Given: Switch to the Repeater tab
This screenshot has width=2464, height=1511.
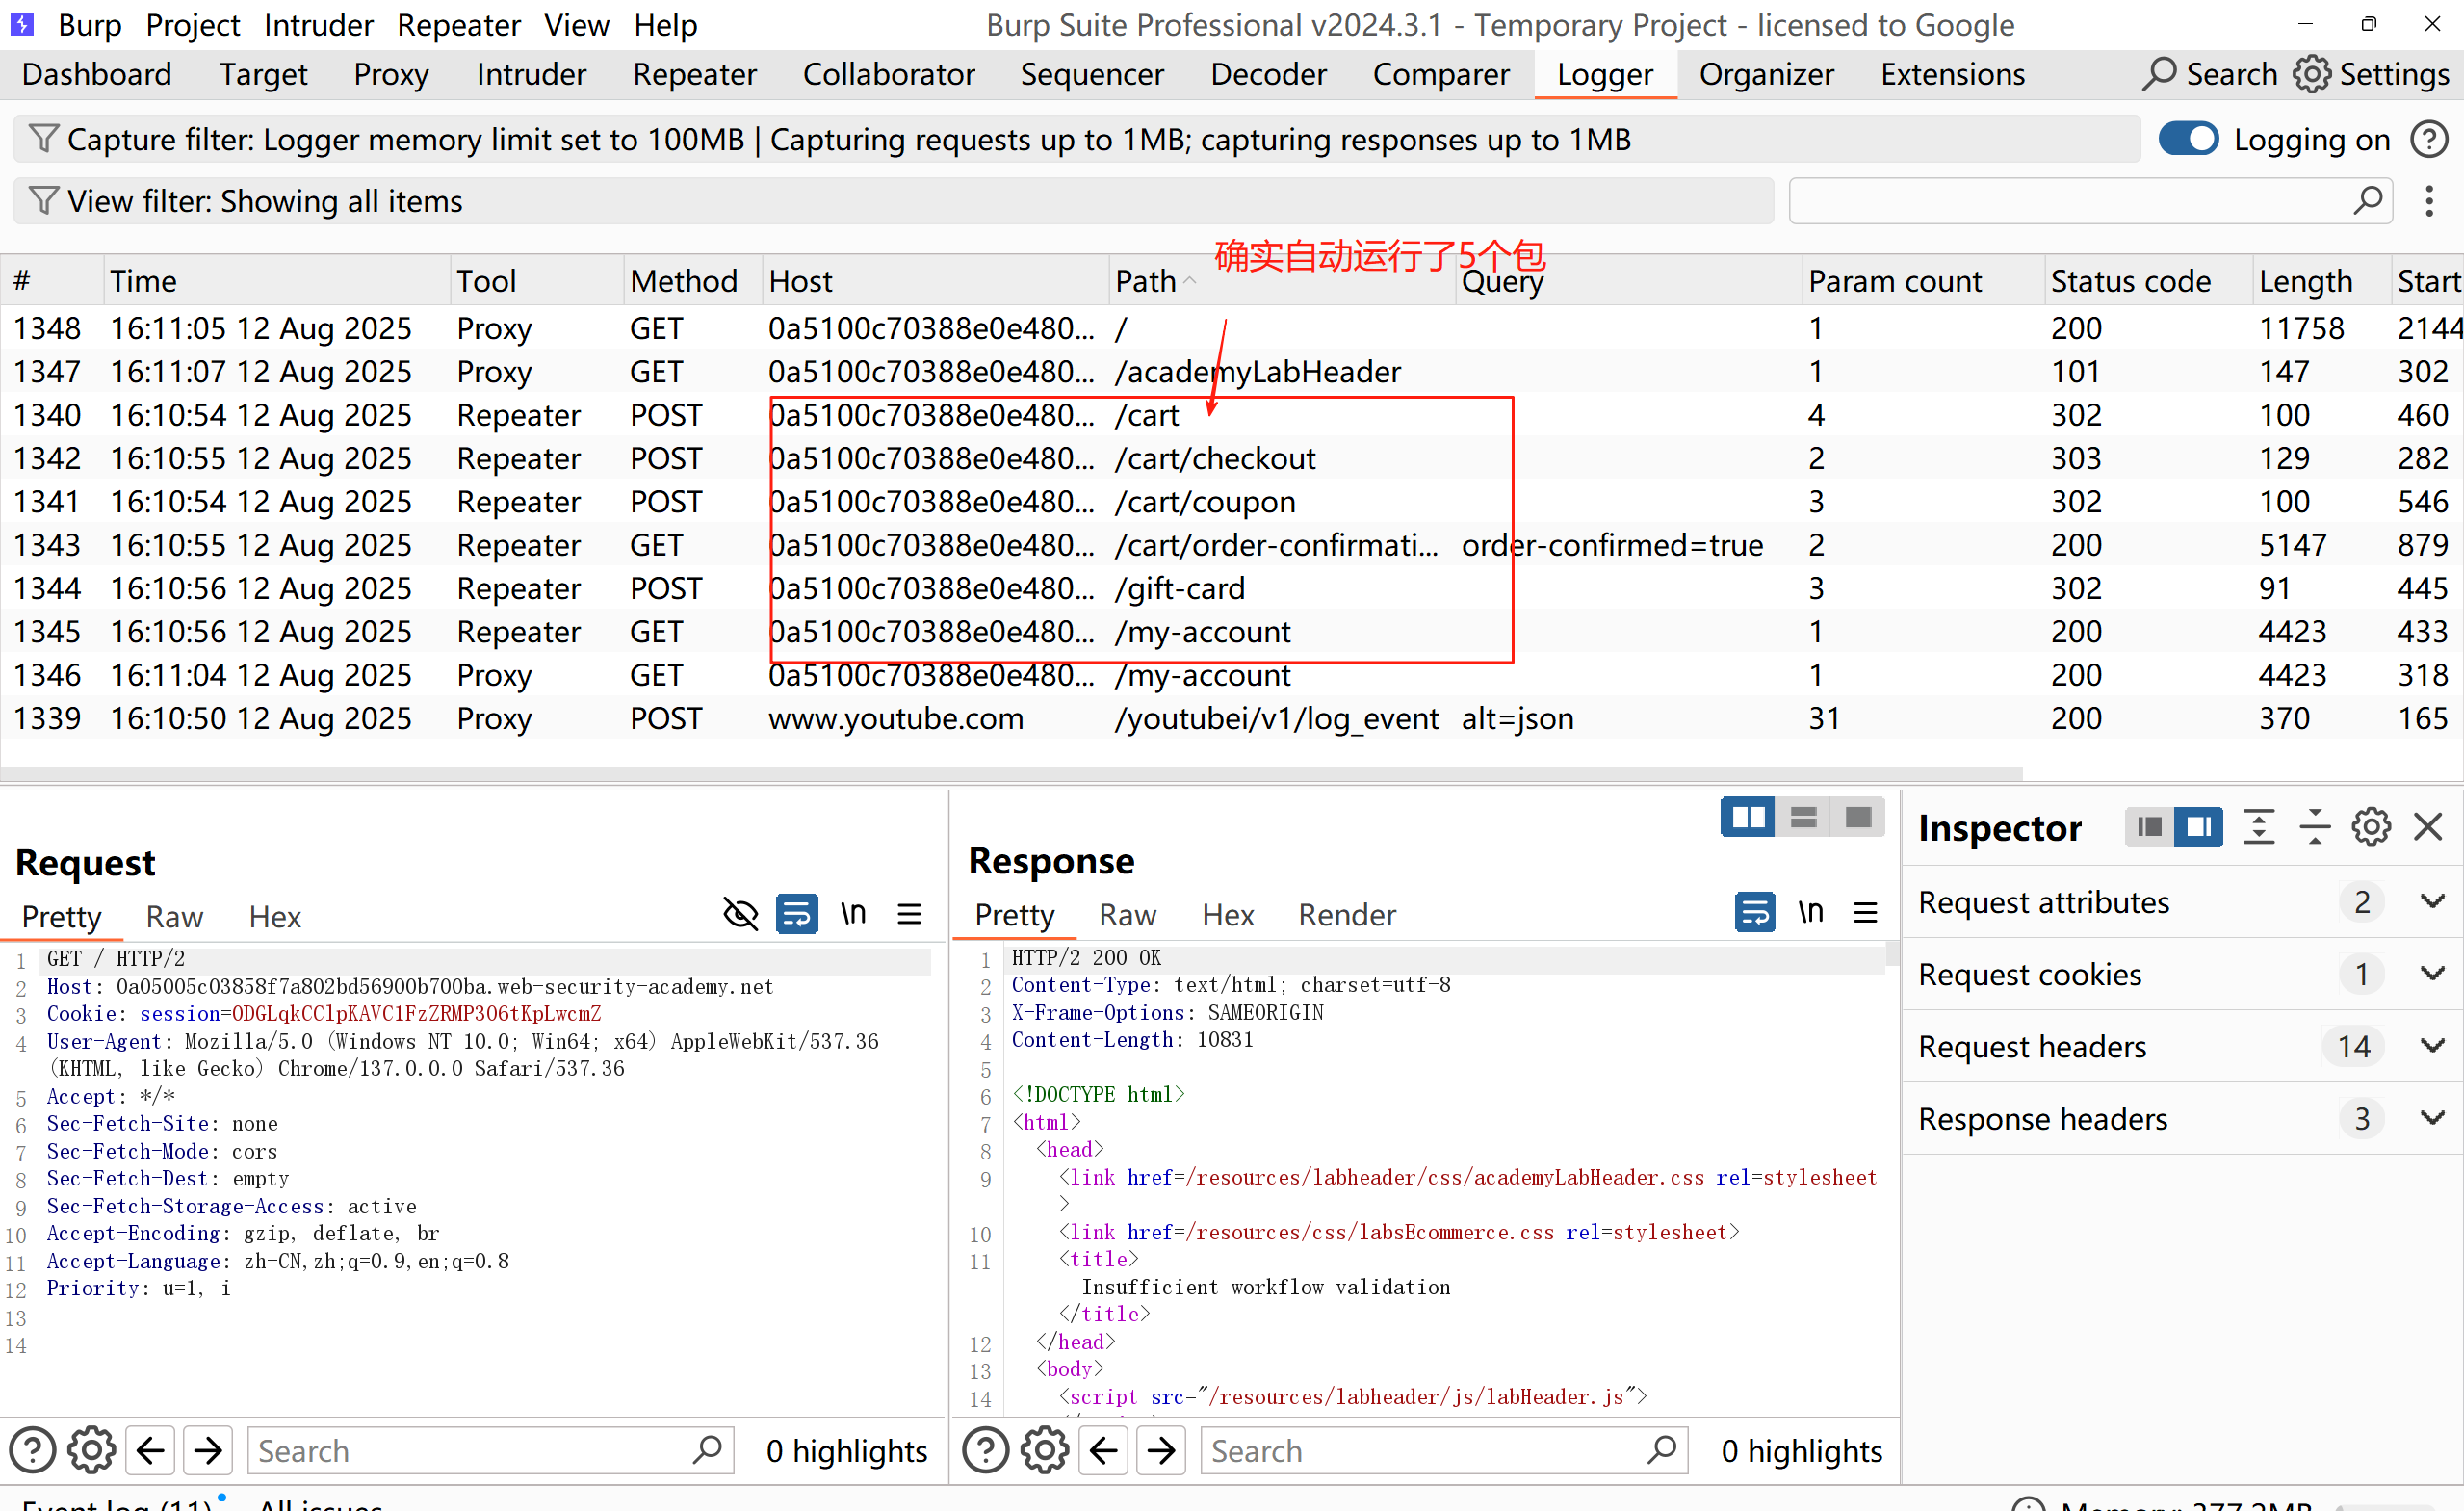Looking at the screenshot, I should pos(694,74).
